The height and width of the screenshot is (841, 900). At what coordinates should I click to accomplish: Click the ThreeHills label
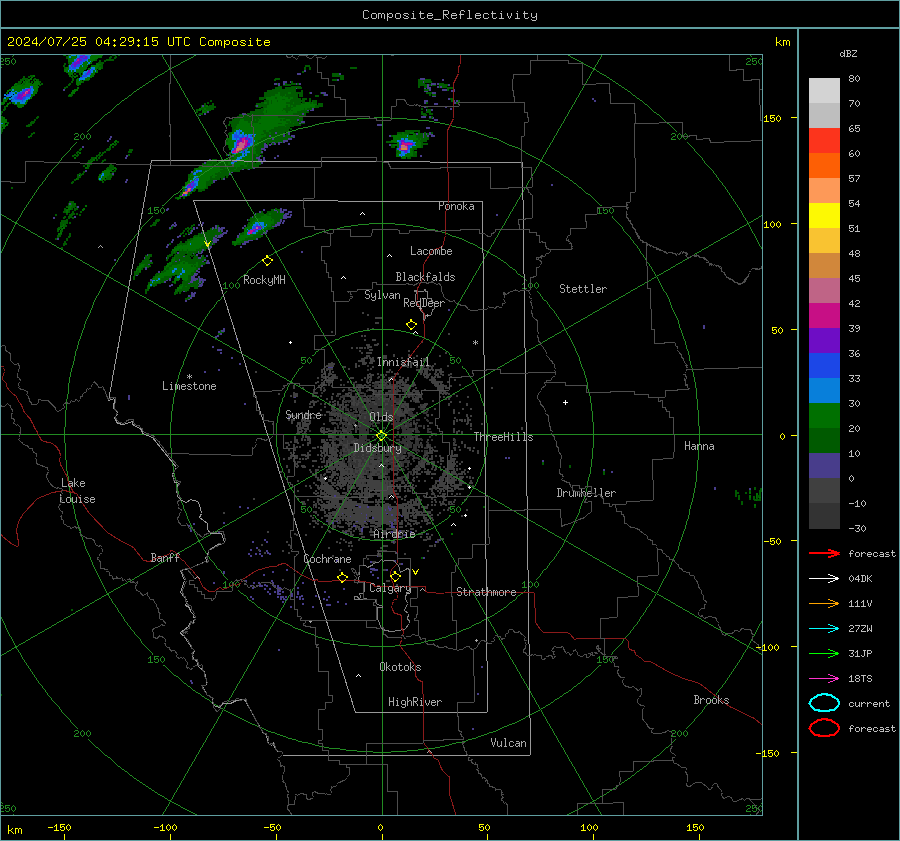click(503, 437)
